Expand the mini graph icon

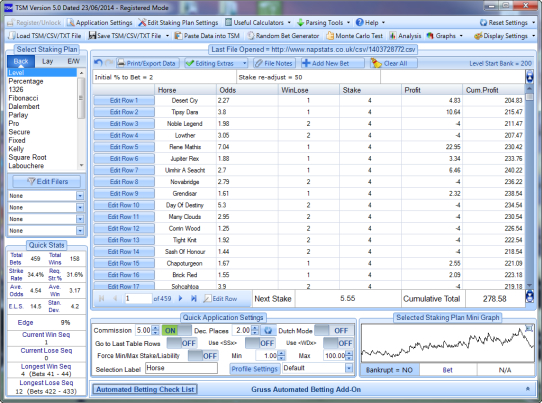pyautogui.click(x=529, y=328)
